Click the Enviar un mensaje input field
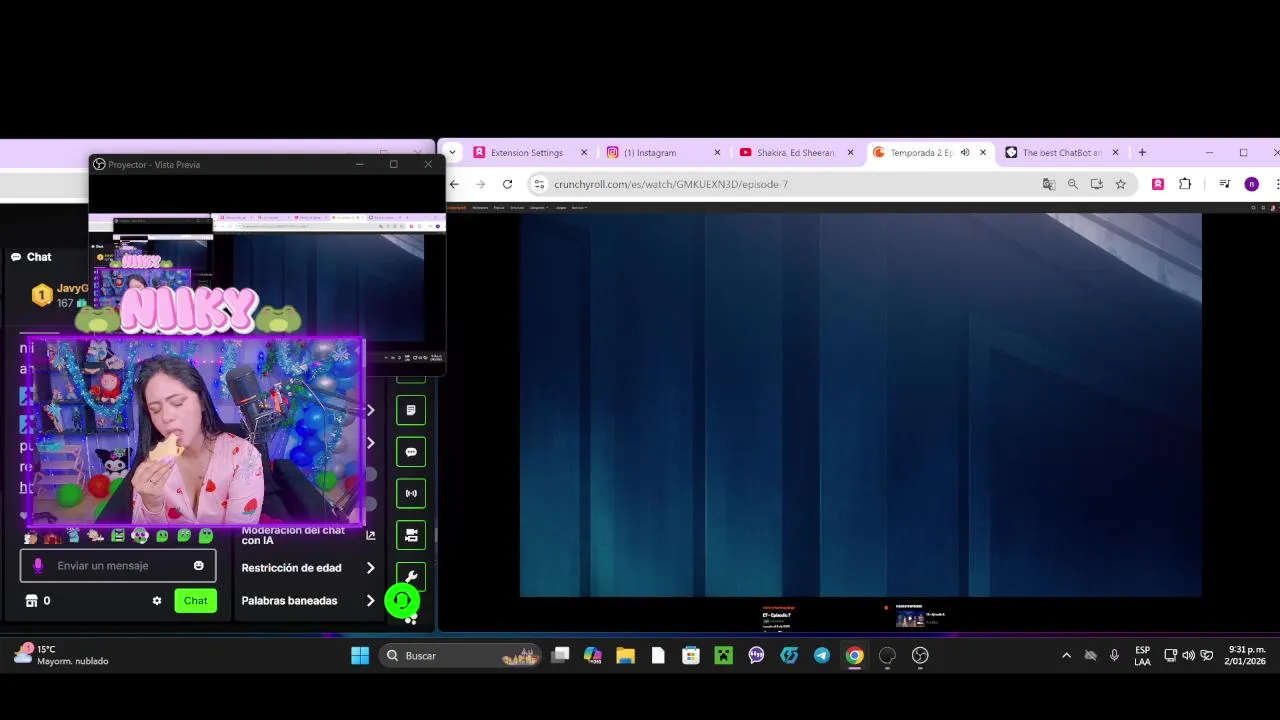Screen dimensions: 1280x720 (118, 566)
